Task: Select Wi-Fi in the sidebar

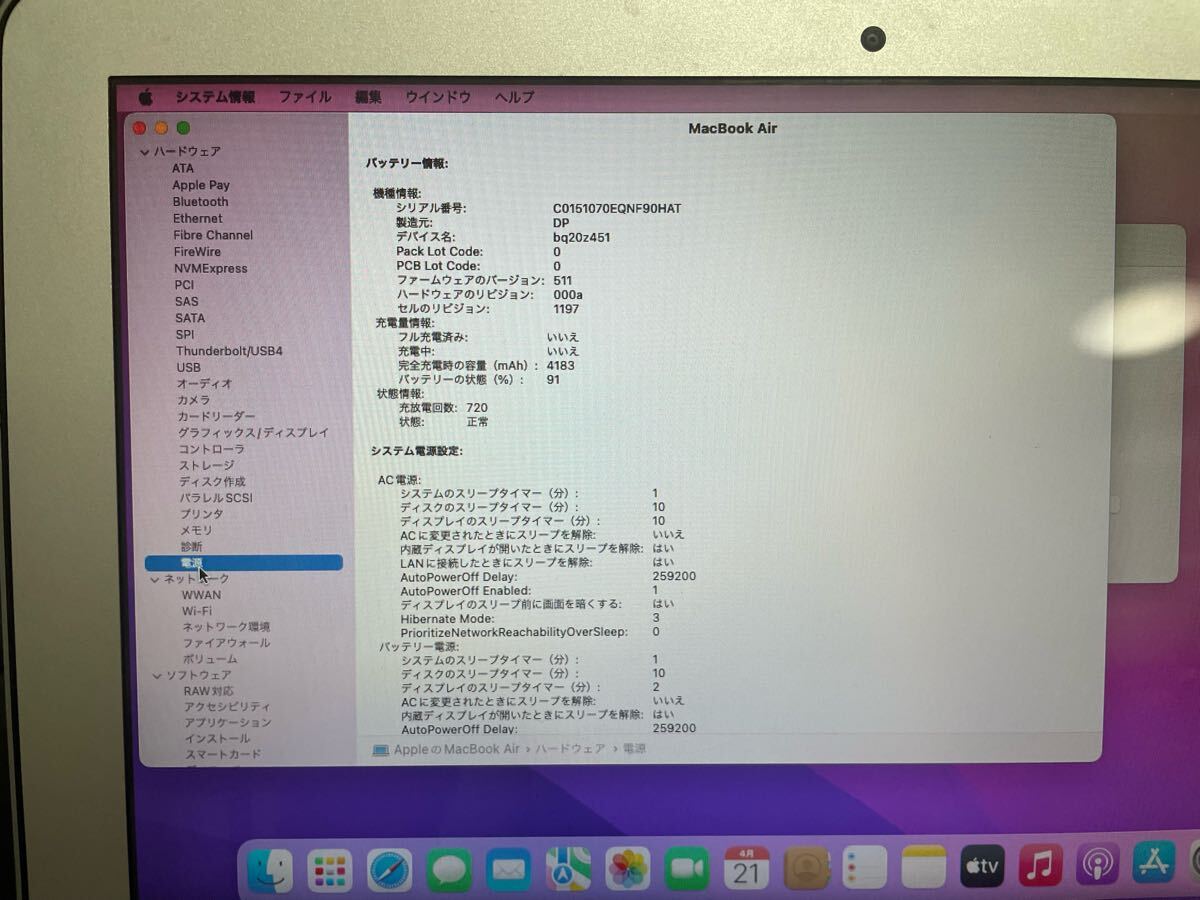Action: [x=196, y=611]
